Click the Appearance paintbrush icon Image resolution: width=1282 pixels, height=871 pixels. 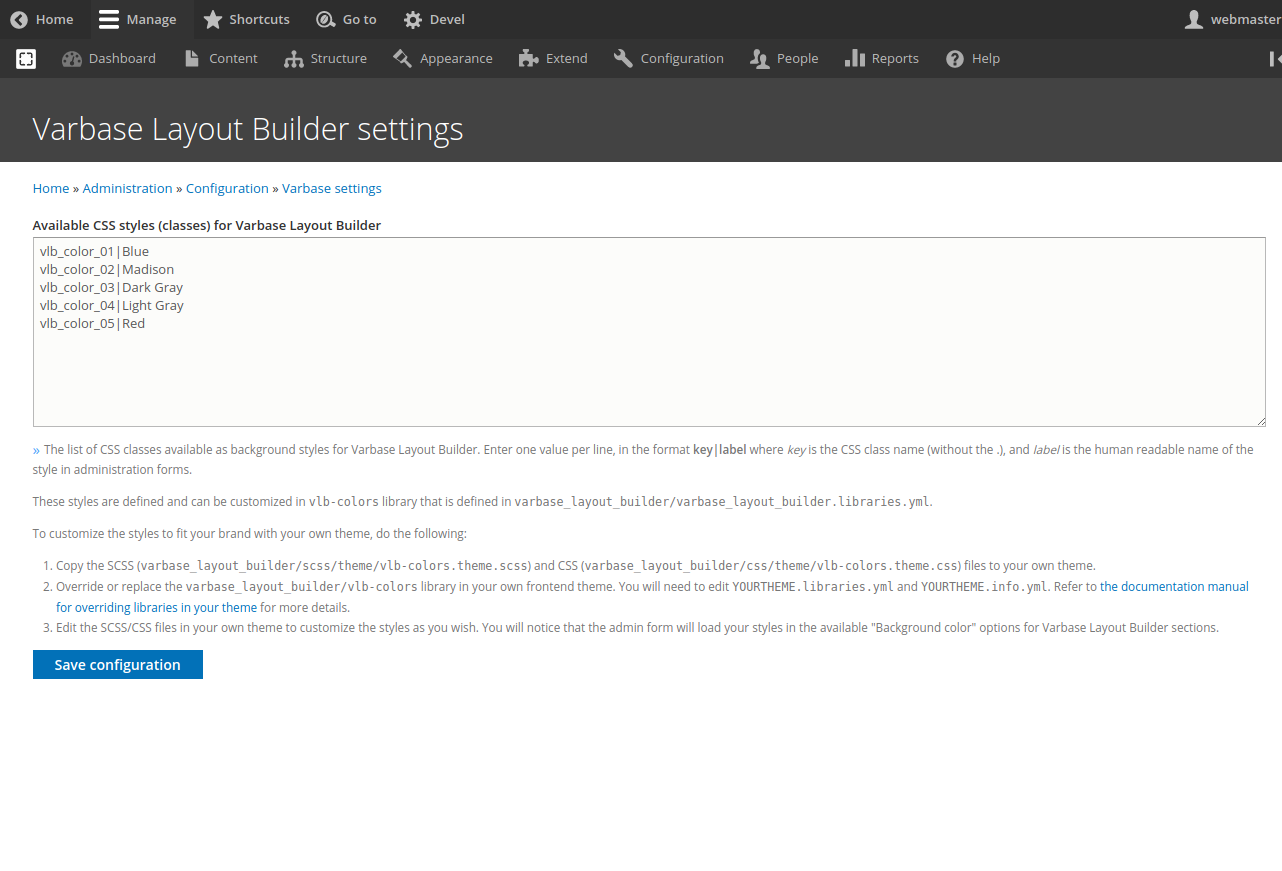[404, 58]
